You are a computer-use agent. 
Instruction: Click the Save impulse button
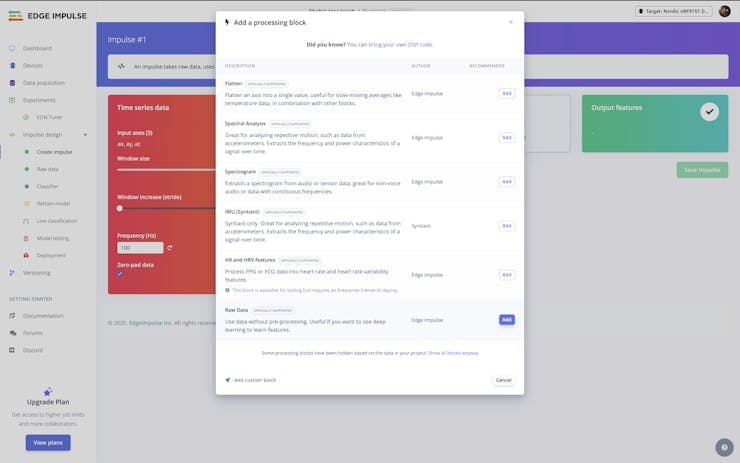coord(702,170)
